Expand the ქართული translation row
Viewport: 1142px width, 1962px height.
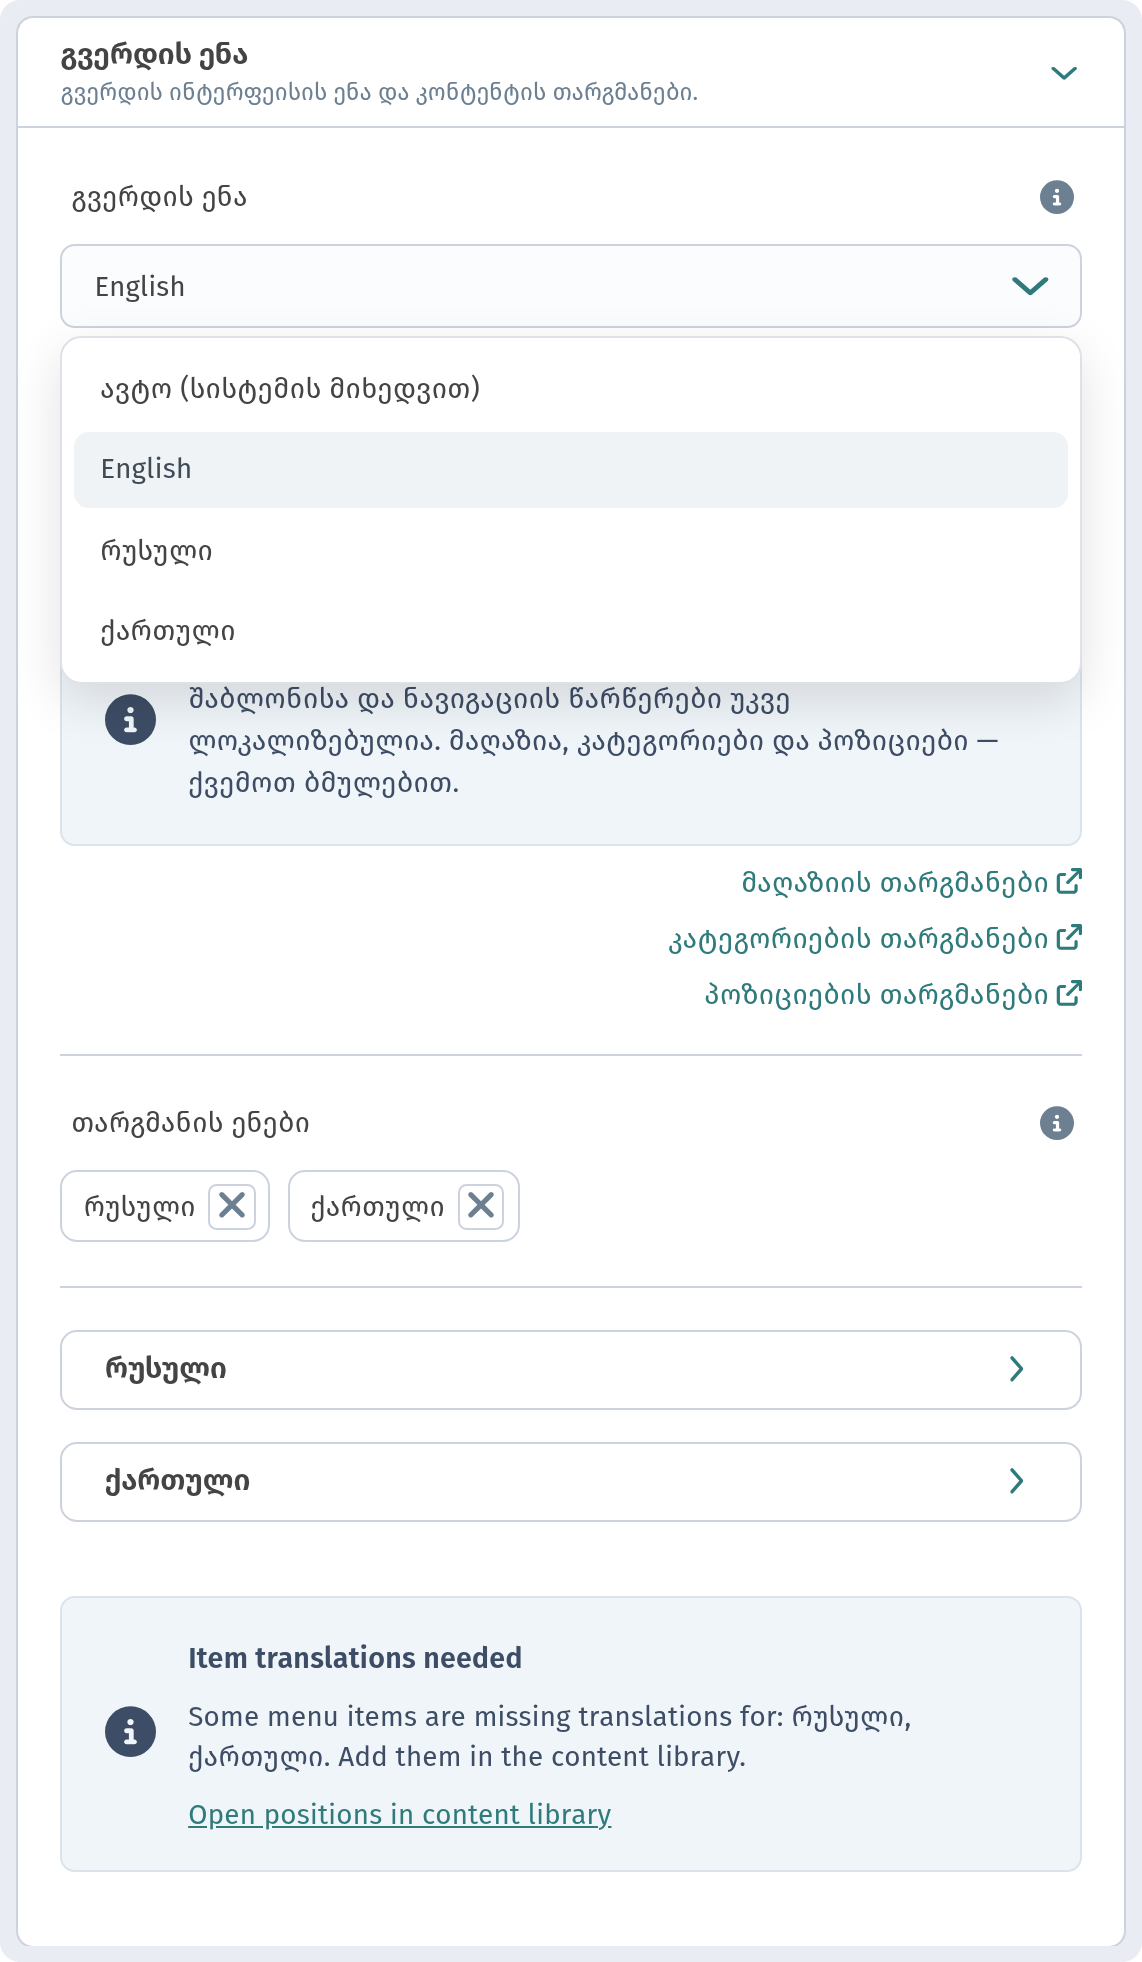coord(571,1482)
